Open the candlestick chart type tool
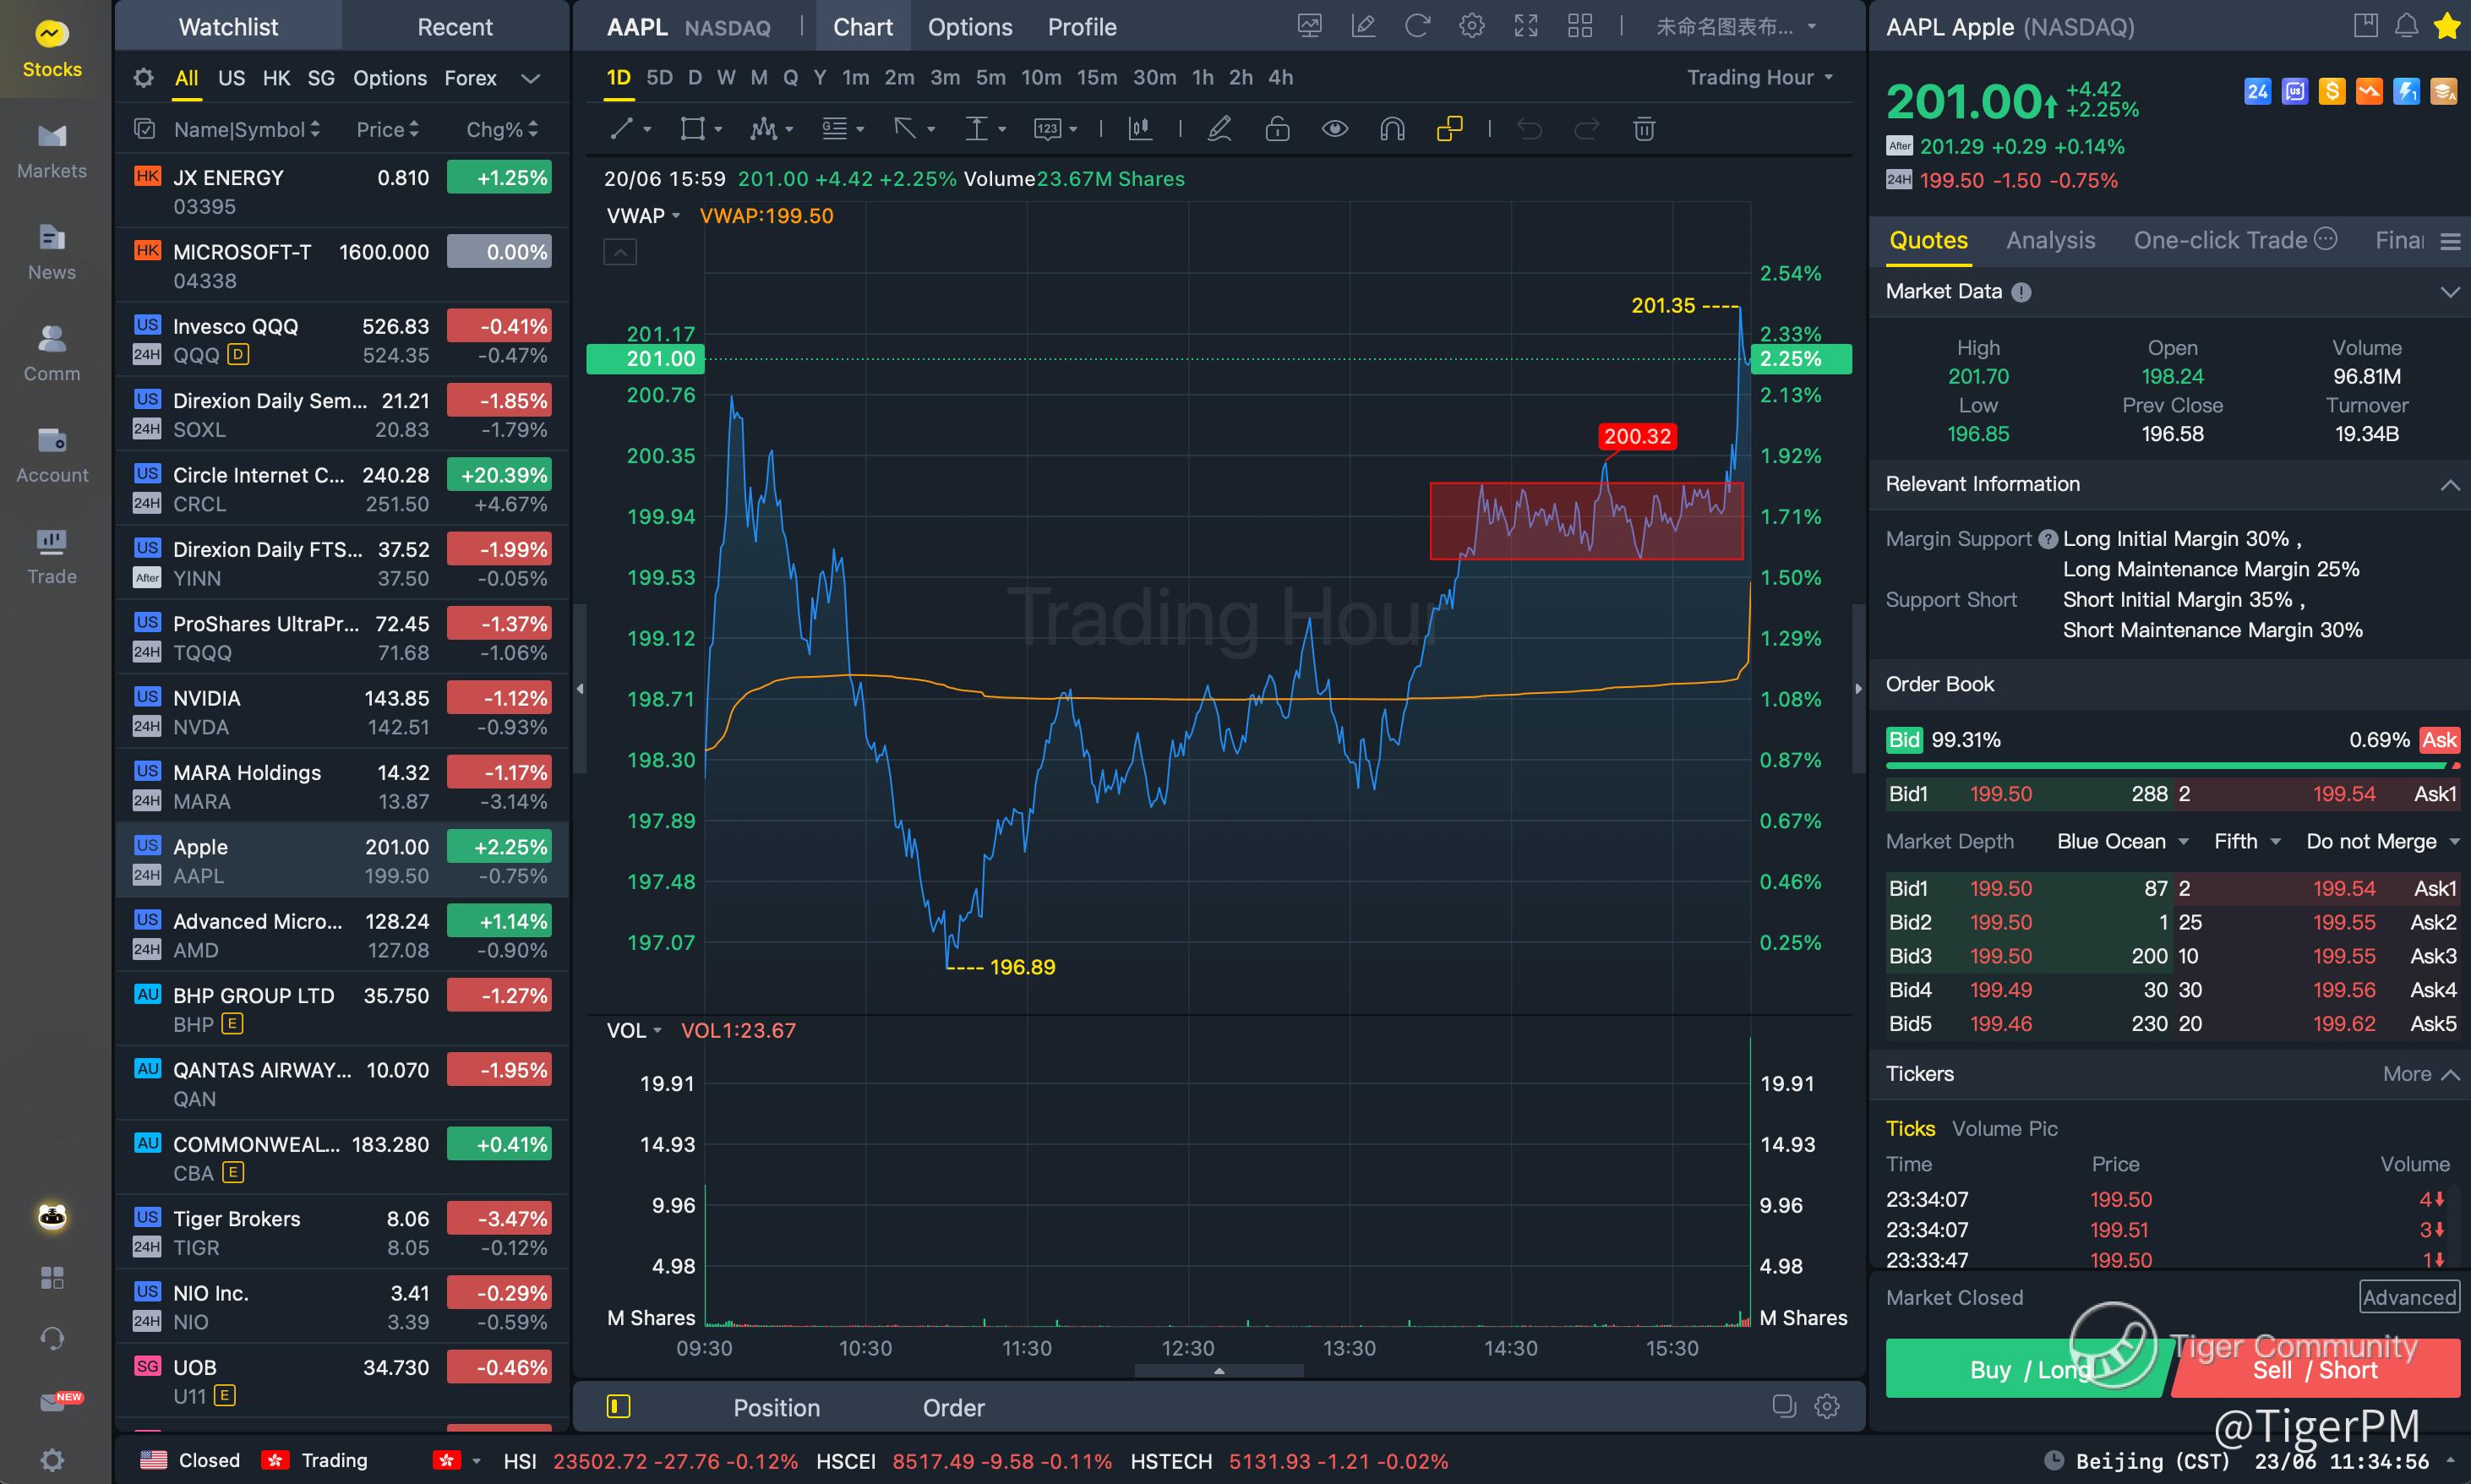Viewport: 2471px width, 1484px height. tap(1140, 128)
